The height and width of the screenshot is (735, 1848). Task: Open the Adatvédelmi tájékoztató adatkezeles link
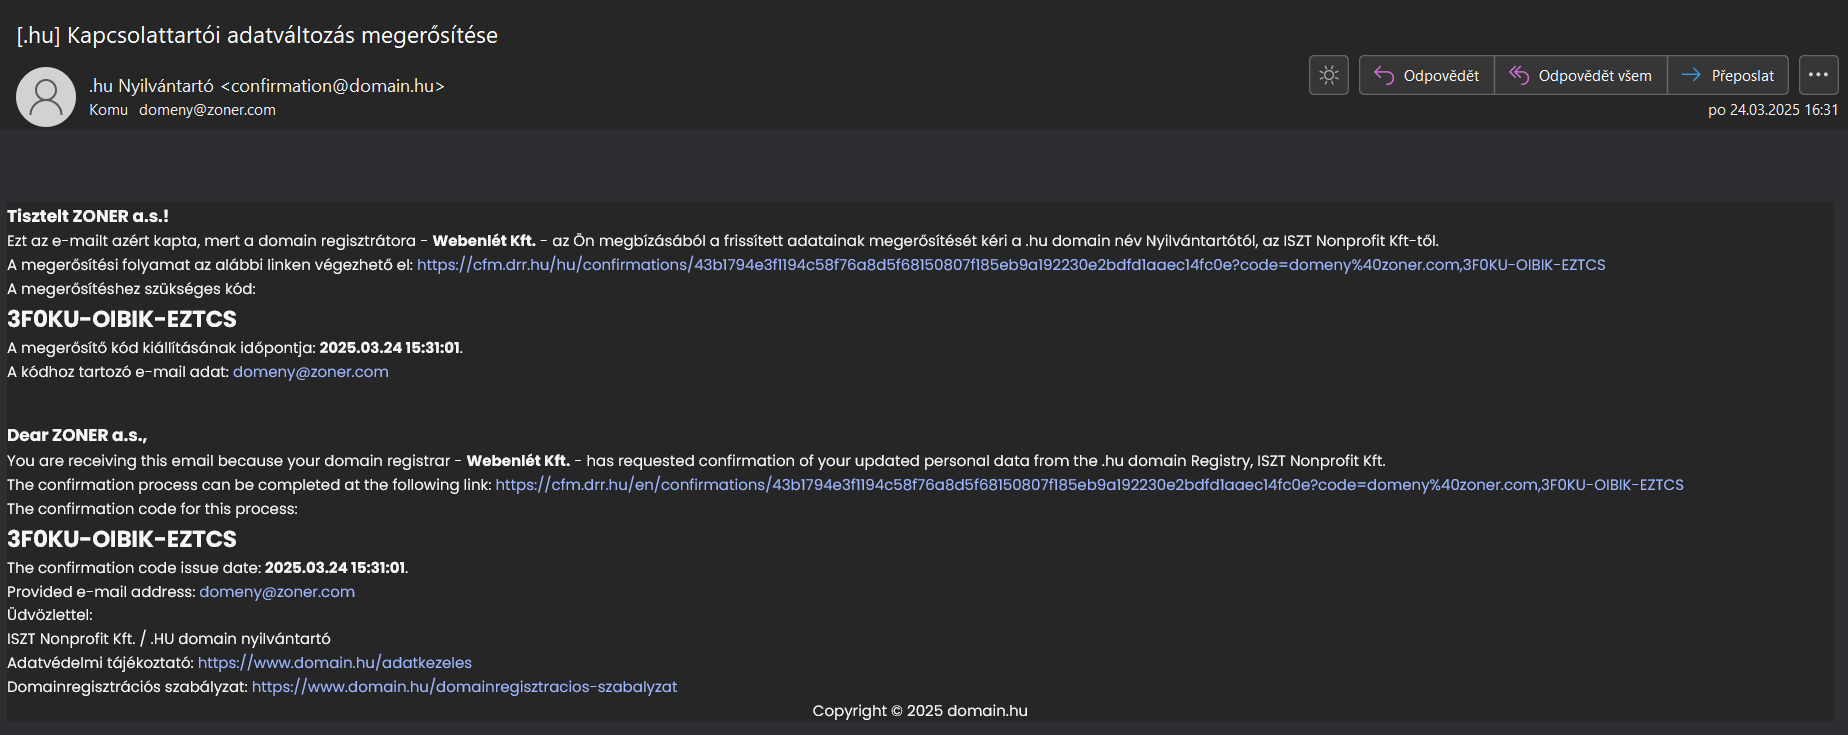(x=334, y=663)
